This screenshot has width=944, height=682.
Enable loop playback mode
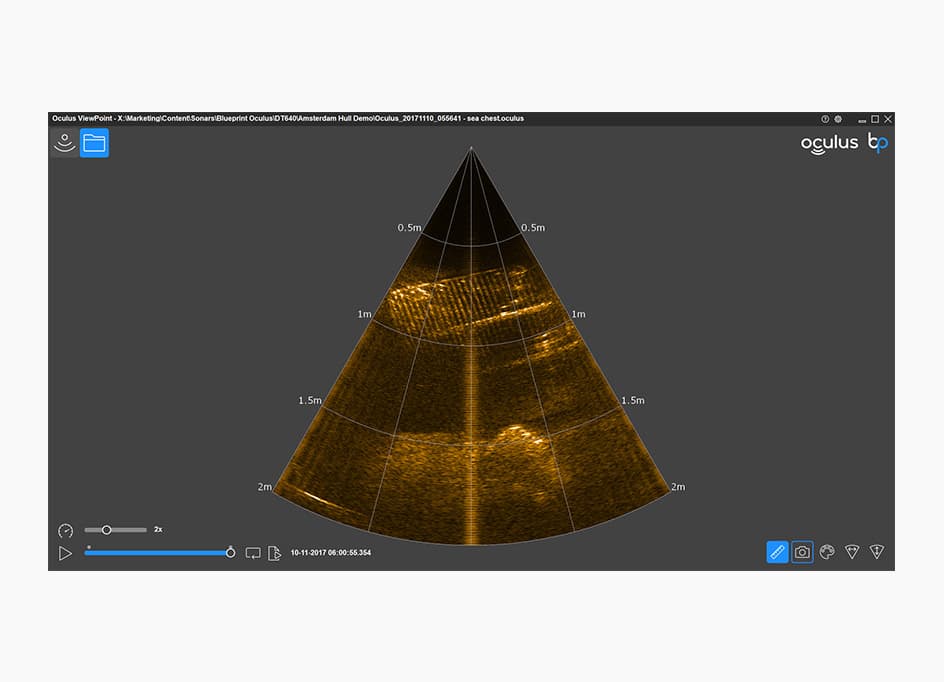click(x=252, y=551)
